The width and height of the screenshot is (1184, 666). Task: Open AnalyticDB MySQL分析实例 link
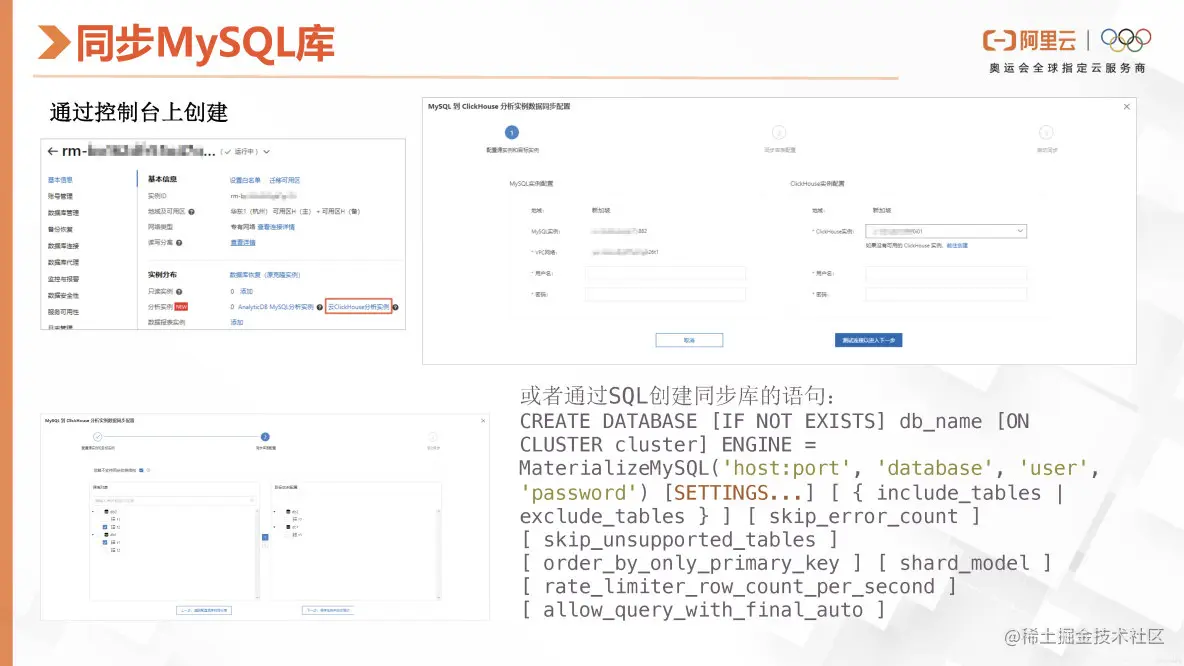pyautogui.click(x=276, y=307)
